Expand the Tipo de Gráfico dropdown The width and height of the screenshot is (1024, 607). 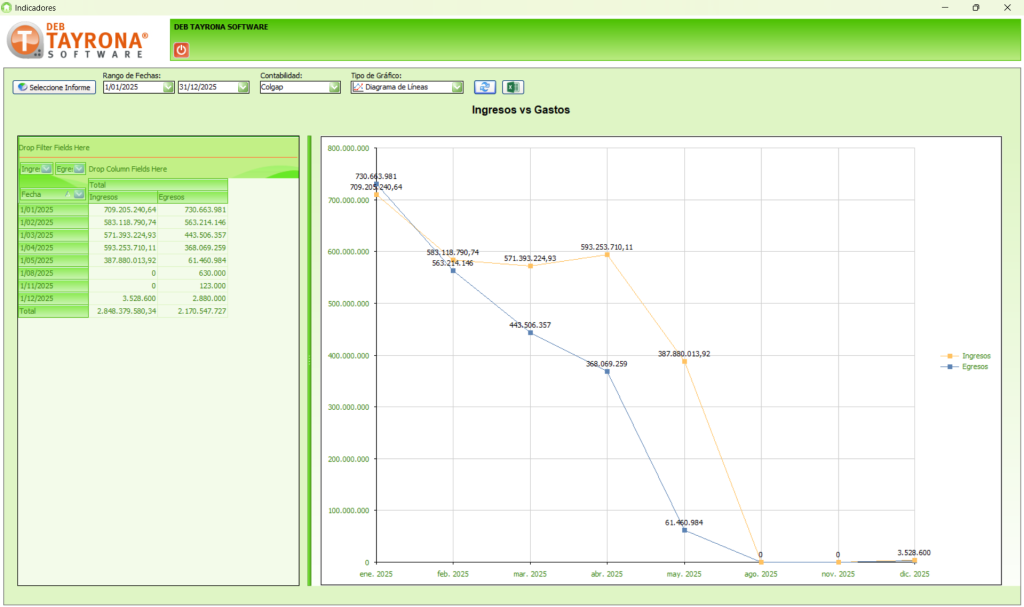click(x=457, y=88)
